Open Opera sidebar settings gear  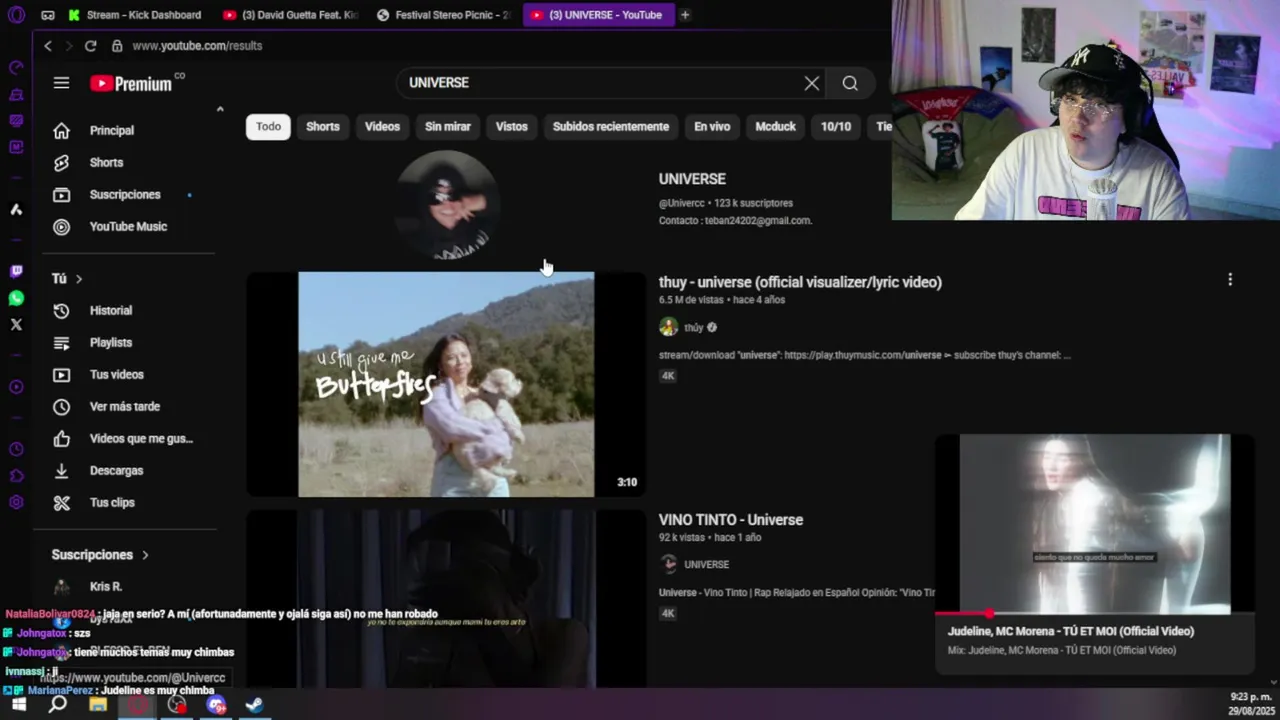[16, 502]
